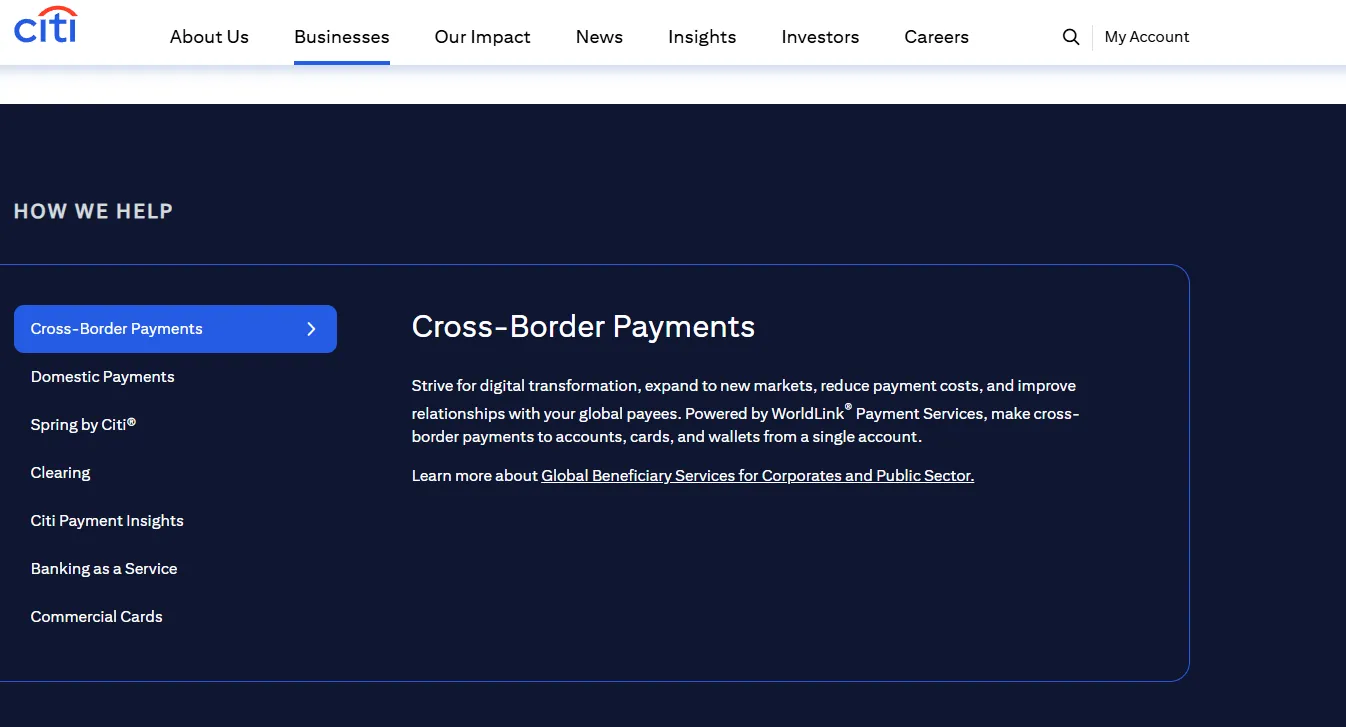Click the HOW WE HELP heading
The image size is (1346, 727).
93,211
